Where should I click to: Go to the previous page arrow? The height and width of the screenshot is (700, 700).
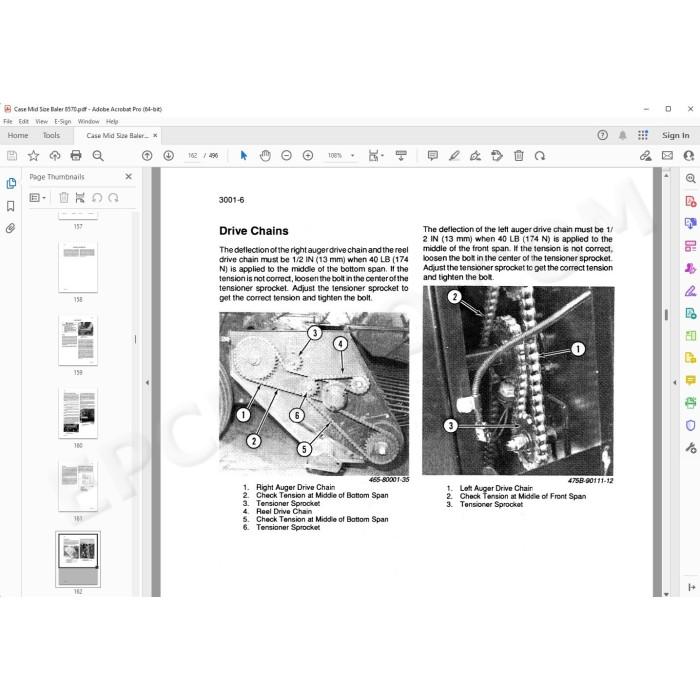147,155
